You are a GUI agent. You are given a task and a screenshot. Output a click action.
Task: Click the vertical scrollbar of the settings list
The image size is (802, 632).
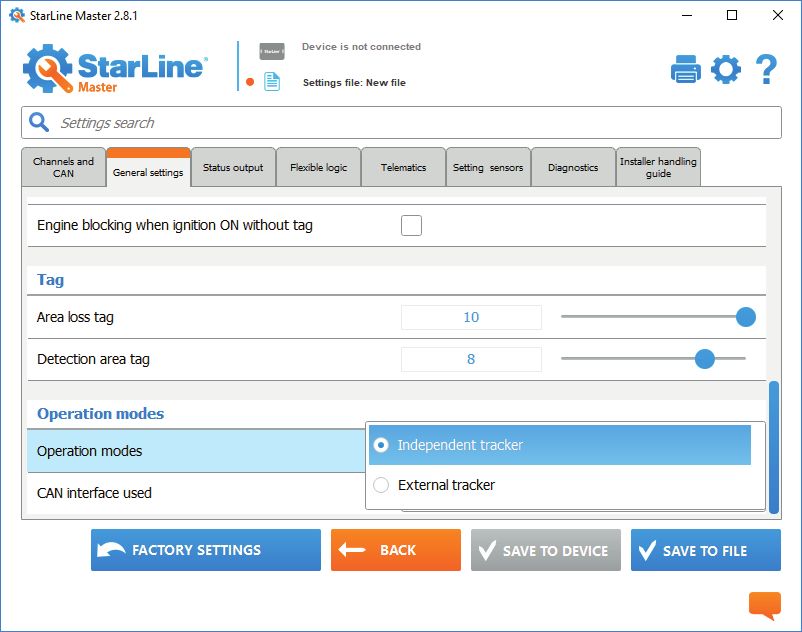pos(773,447)
